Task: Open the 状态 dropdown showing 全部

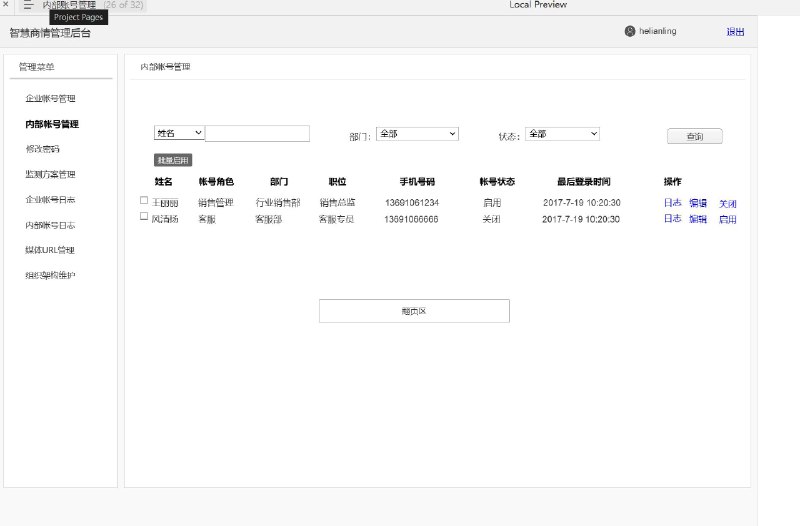Action: pos(562,134)
